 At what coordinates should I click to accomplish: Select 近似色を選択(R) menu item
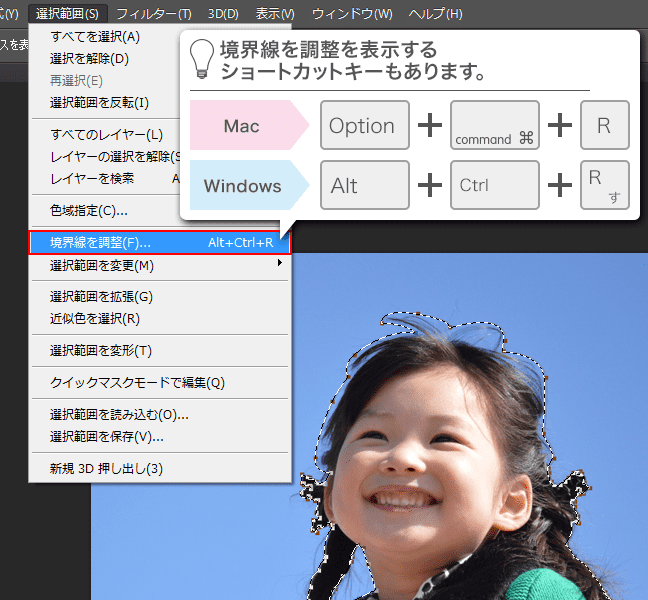coord(95,318)
